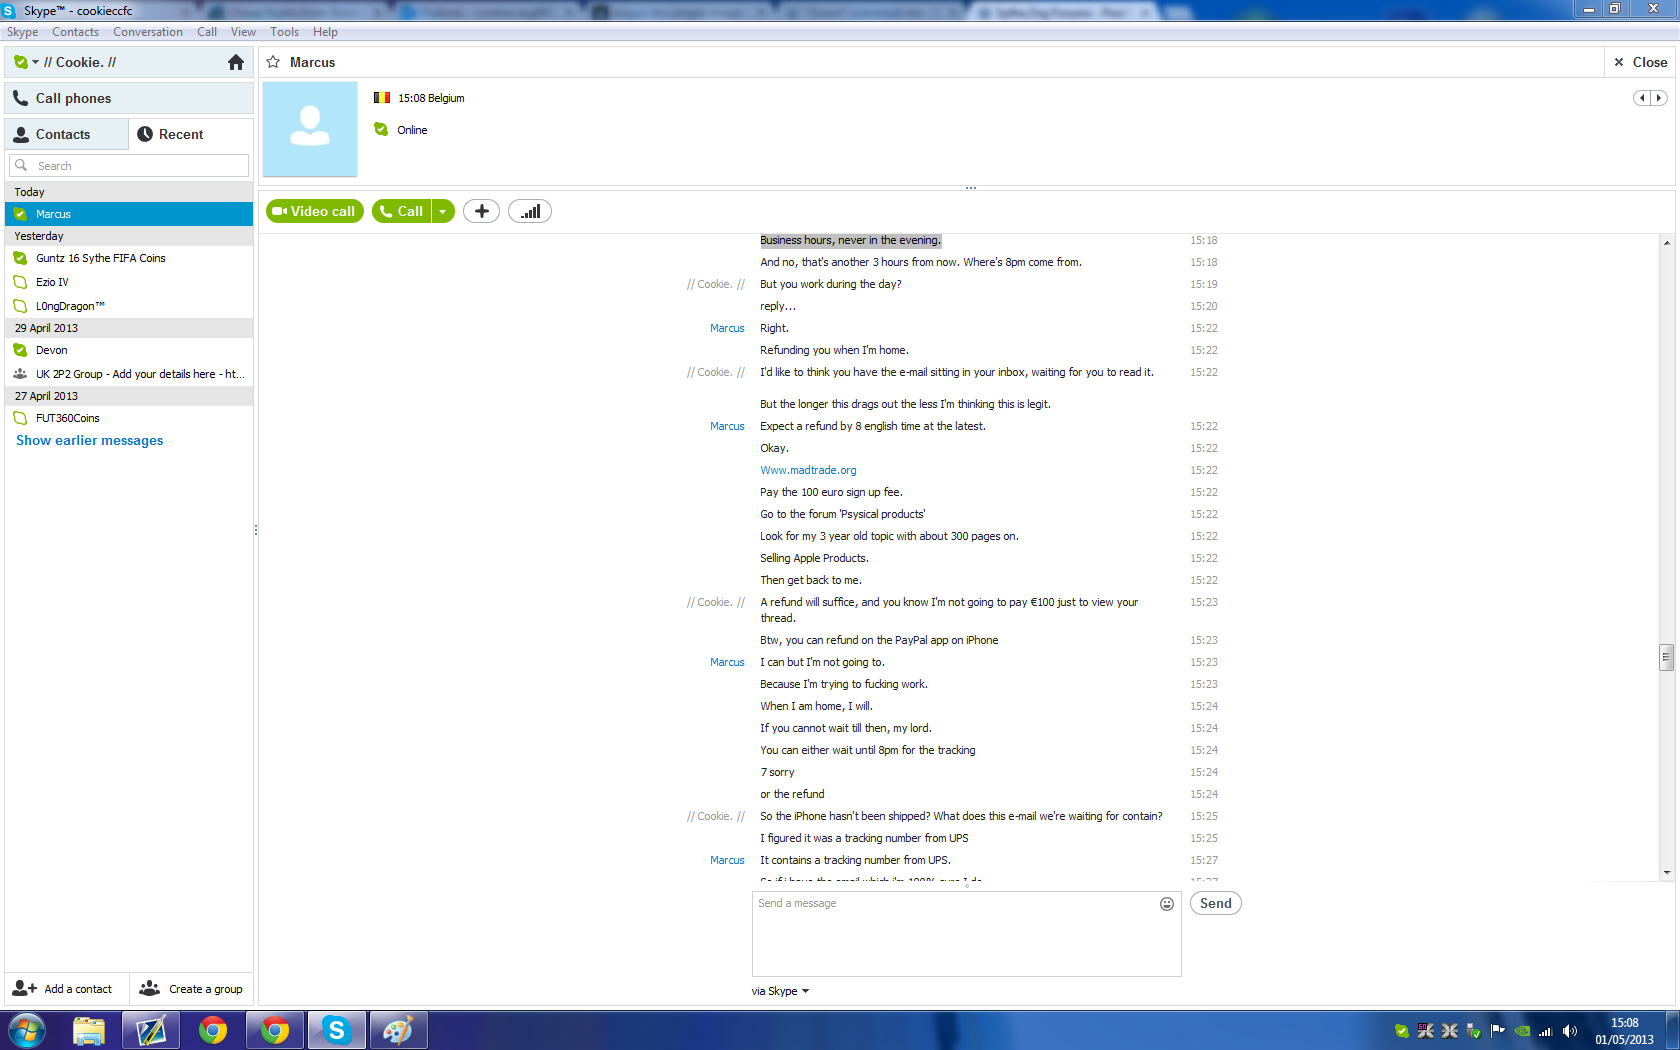
Task: Click the Skype taskbar icon
Action: click(337, 1030)
